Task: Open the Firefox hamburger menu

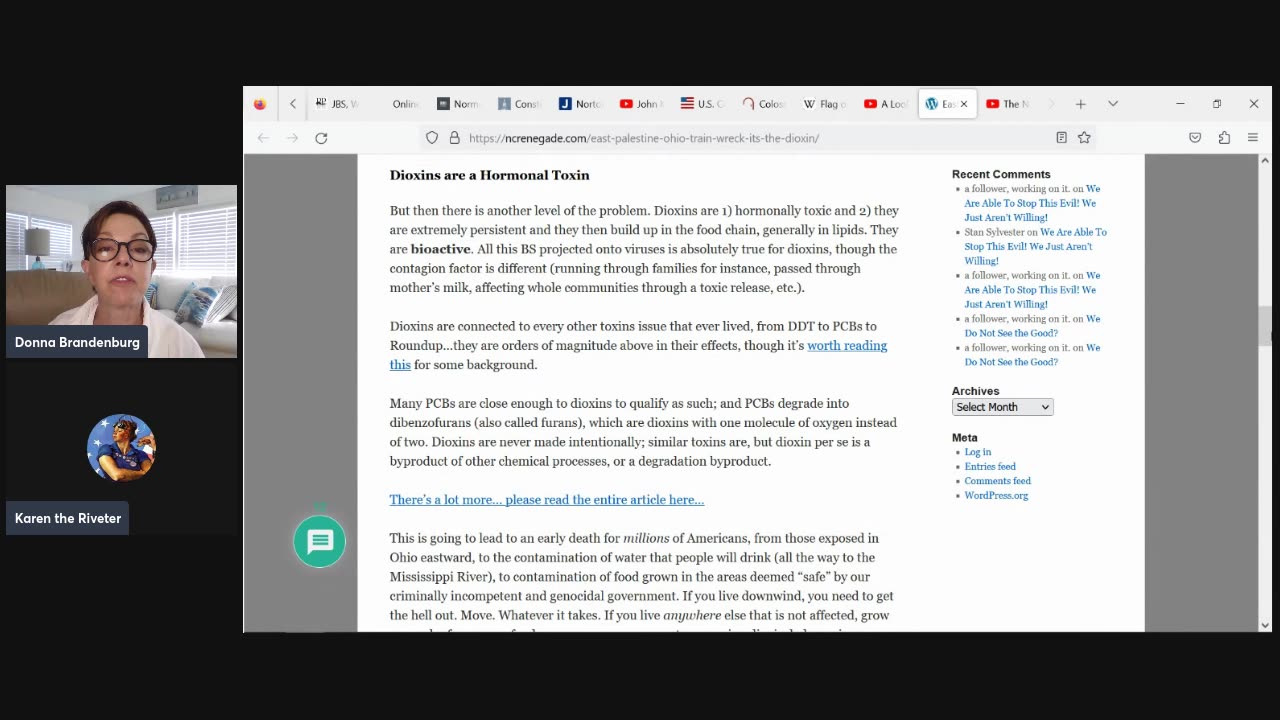Action: tap(1253, 138)
